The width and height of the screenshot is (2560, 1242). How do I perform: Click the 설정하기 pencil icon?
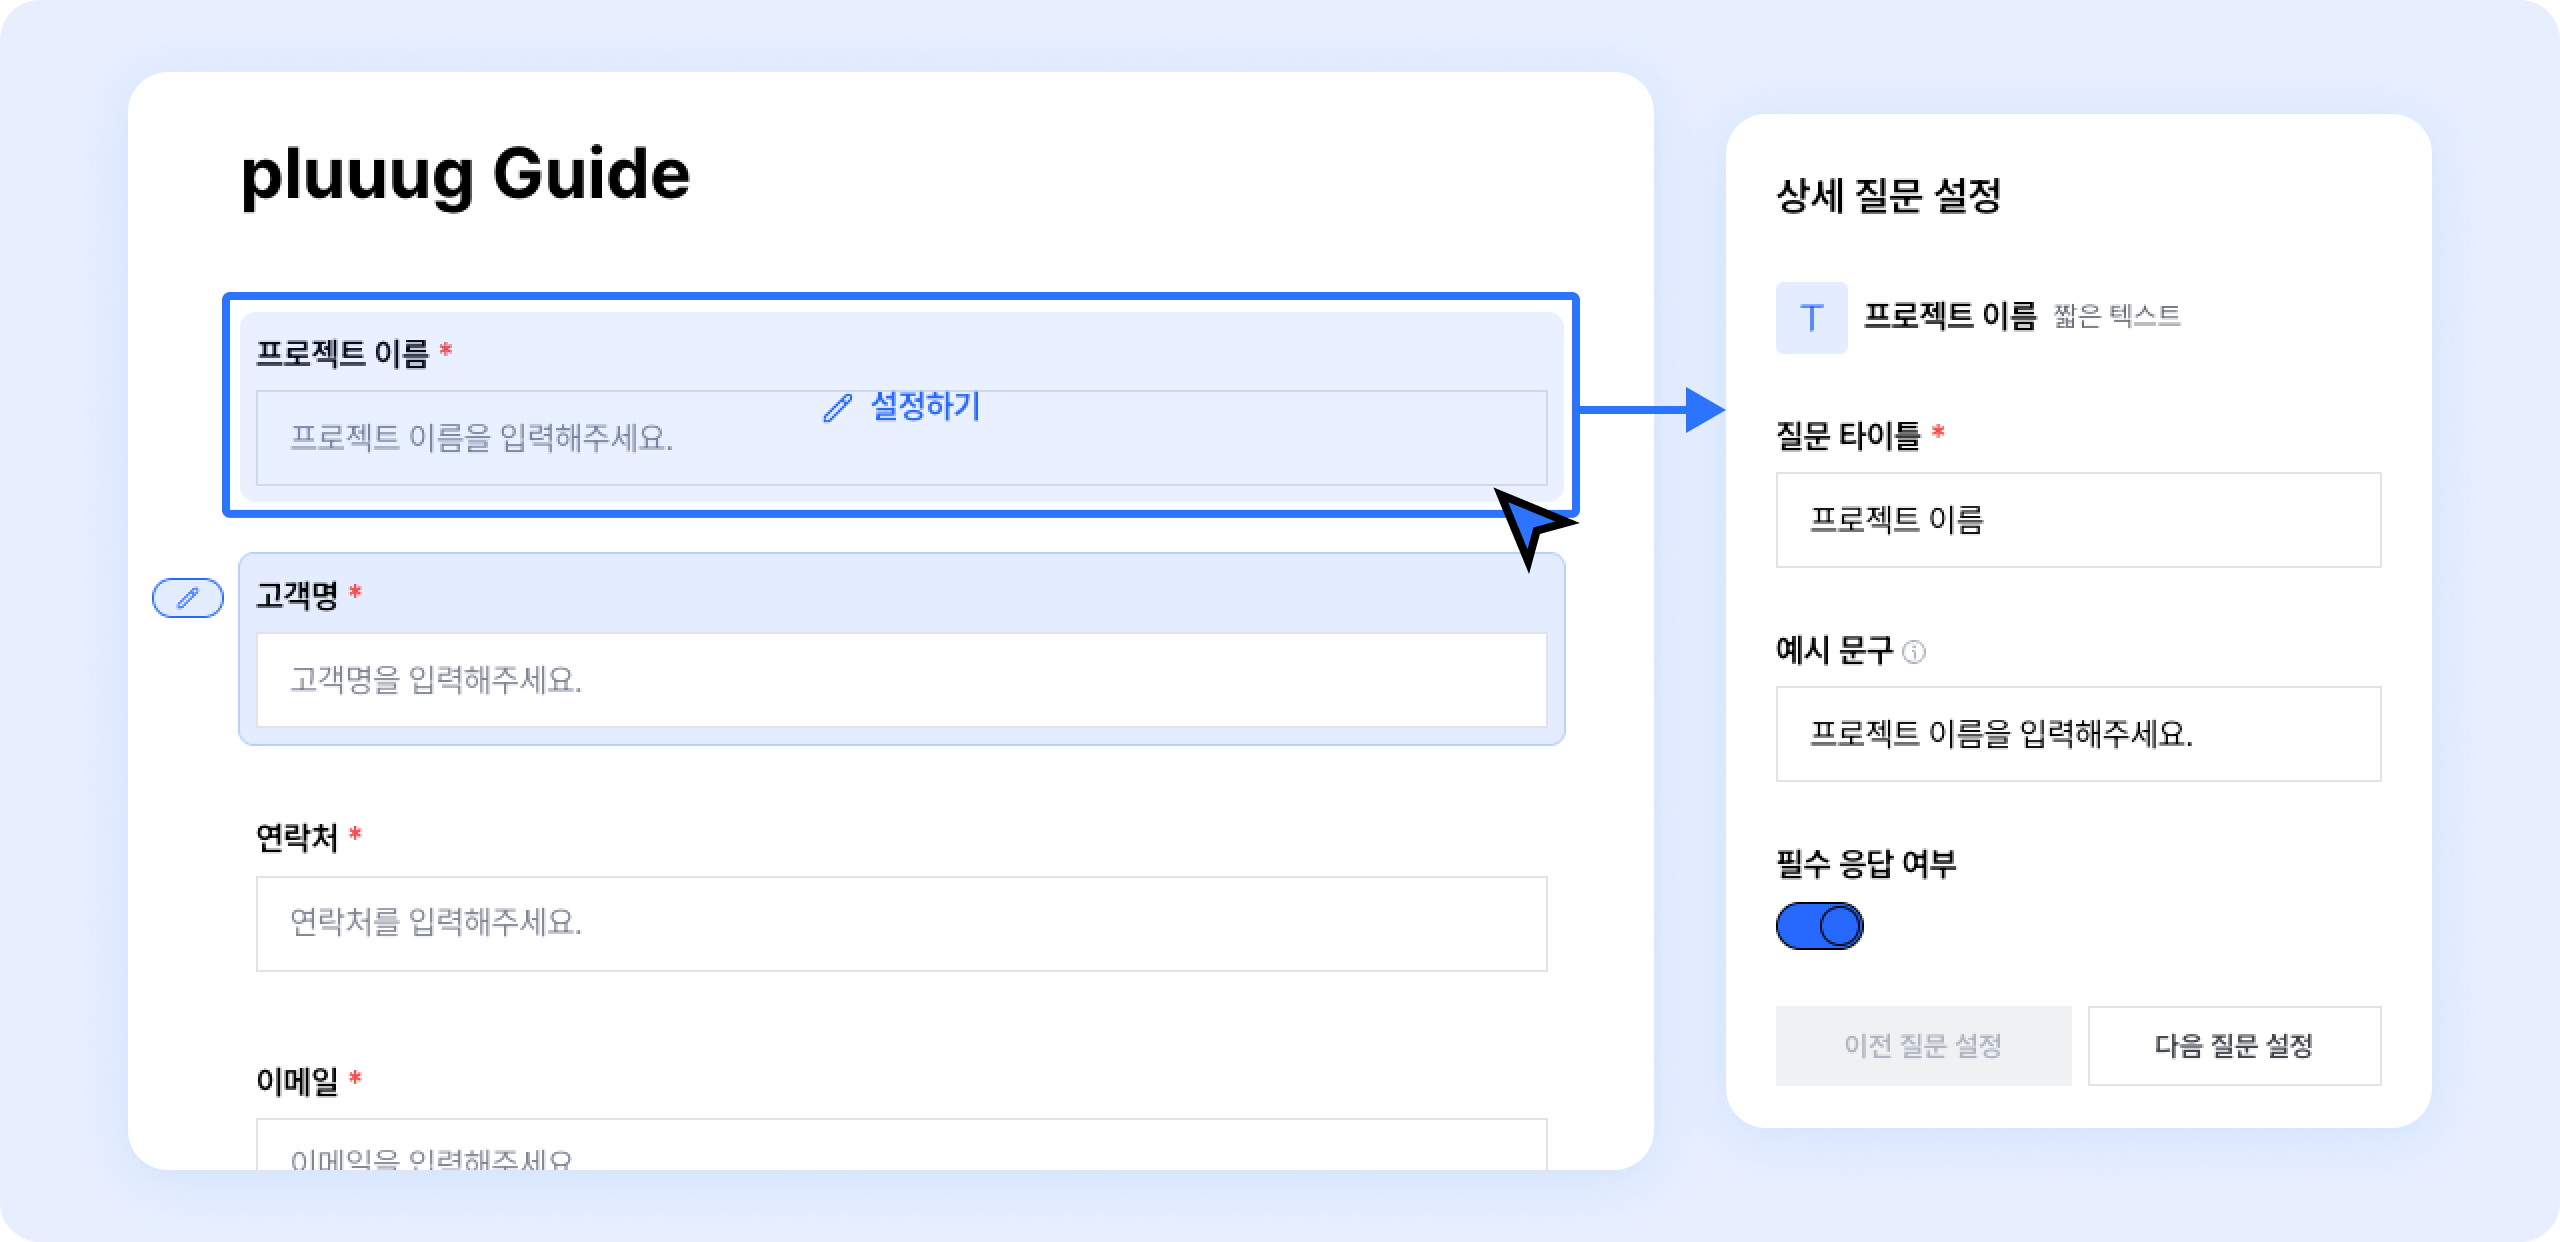pos(837,408)
